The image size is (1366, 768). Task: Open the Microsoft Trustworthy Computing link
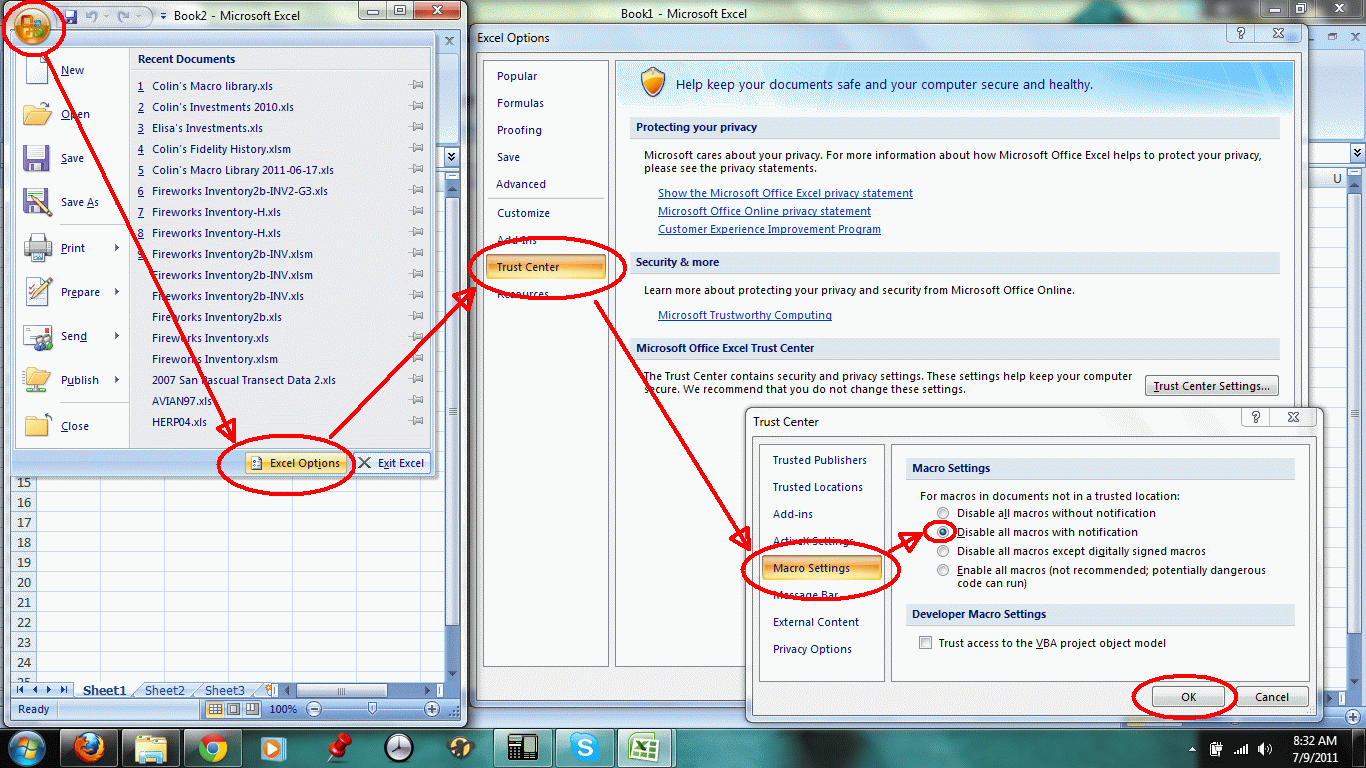[744, 314]
